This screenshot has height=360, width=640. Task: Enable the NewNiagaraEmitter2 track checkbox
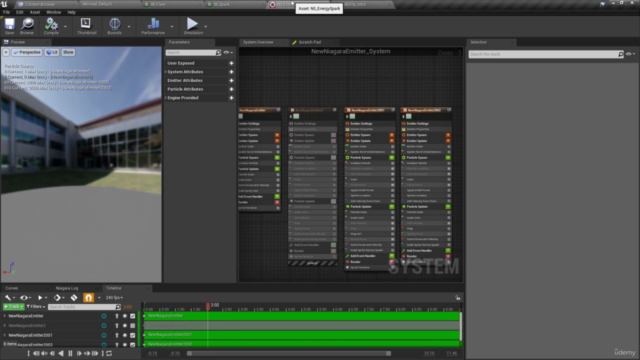[x=133, y=326]
